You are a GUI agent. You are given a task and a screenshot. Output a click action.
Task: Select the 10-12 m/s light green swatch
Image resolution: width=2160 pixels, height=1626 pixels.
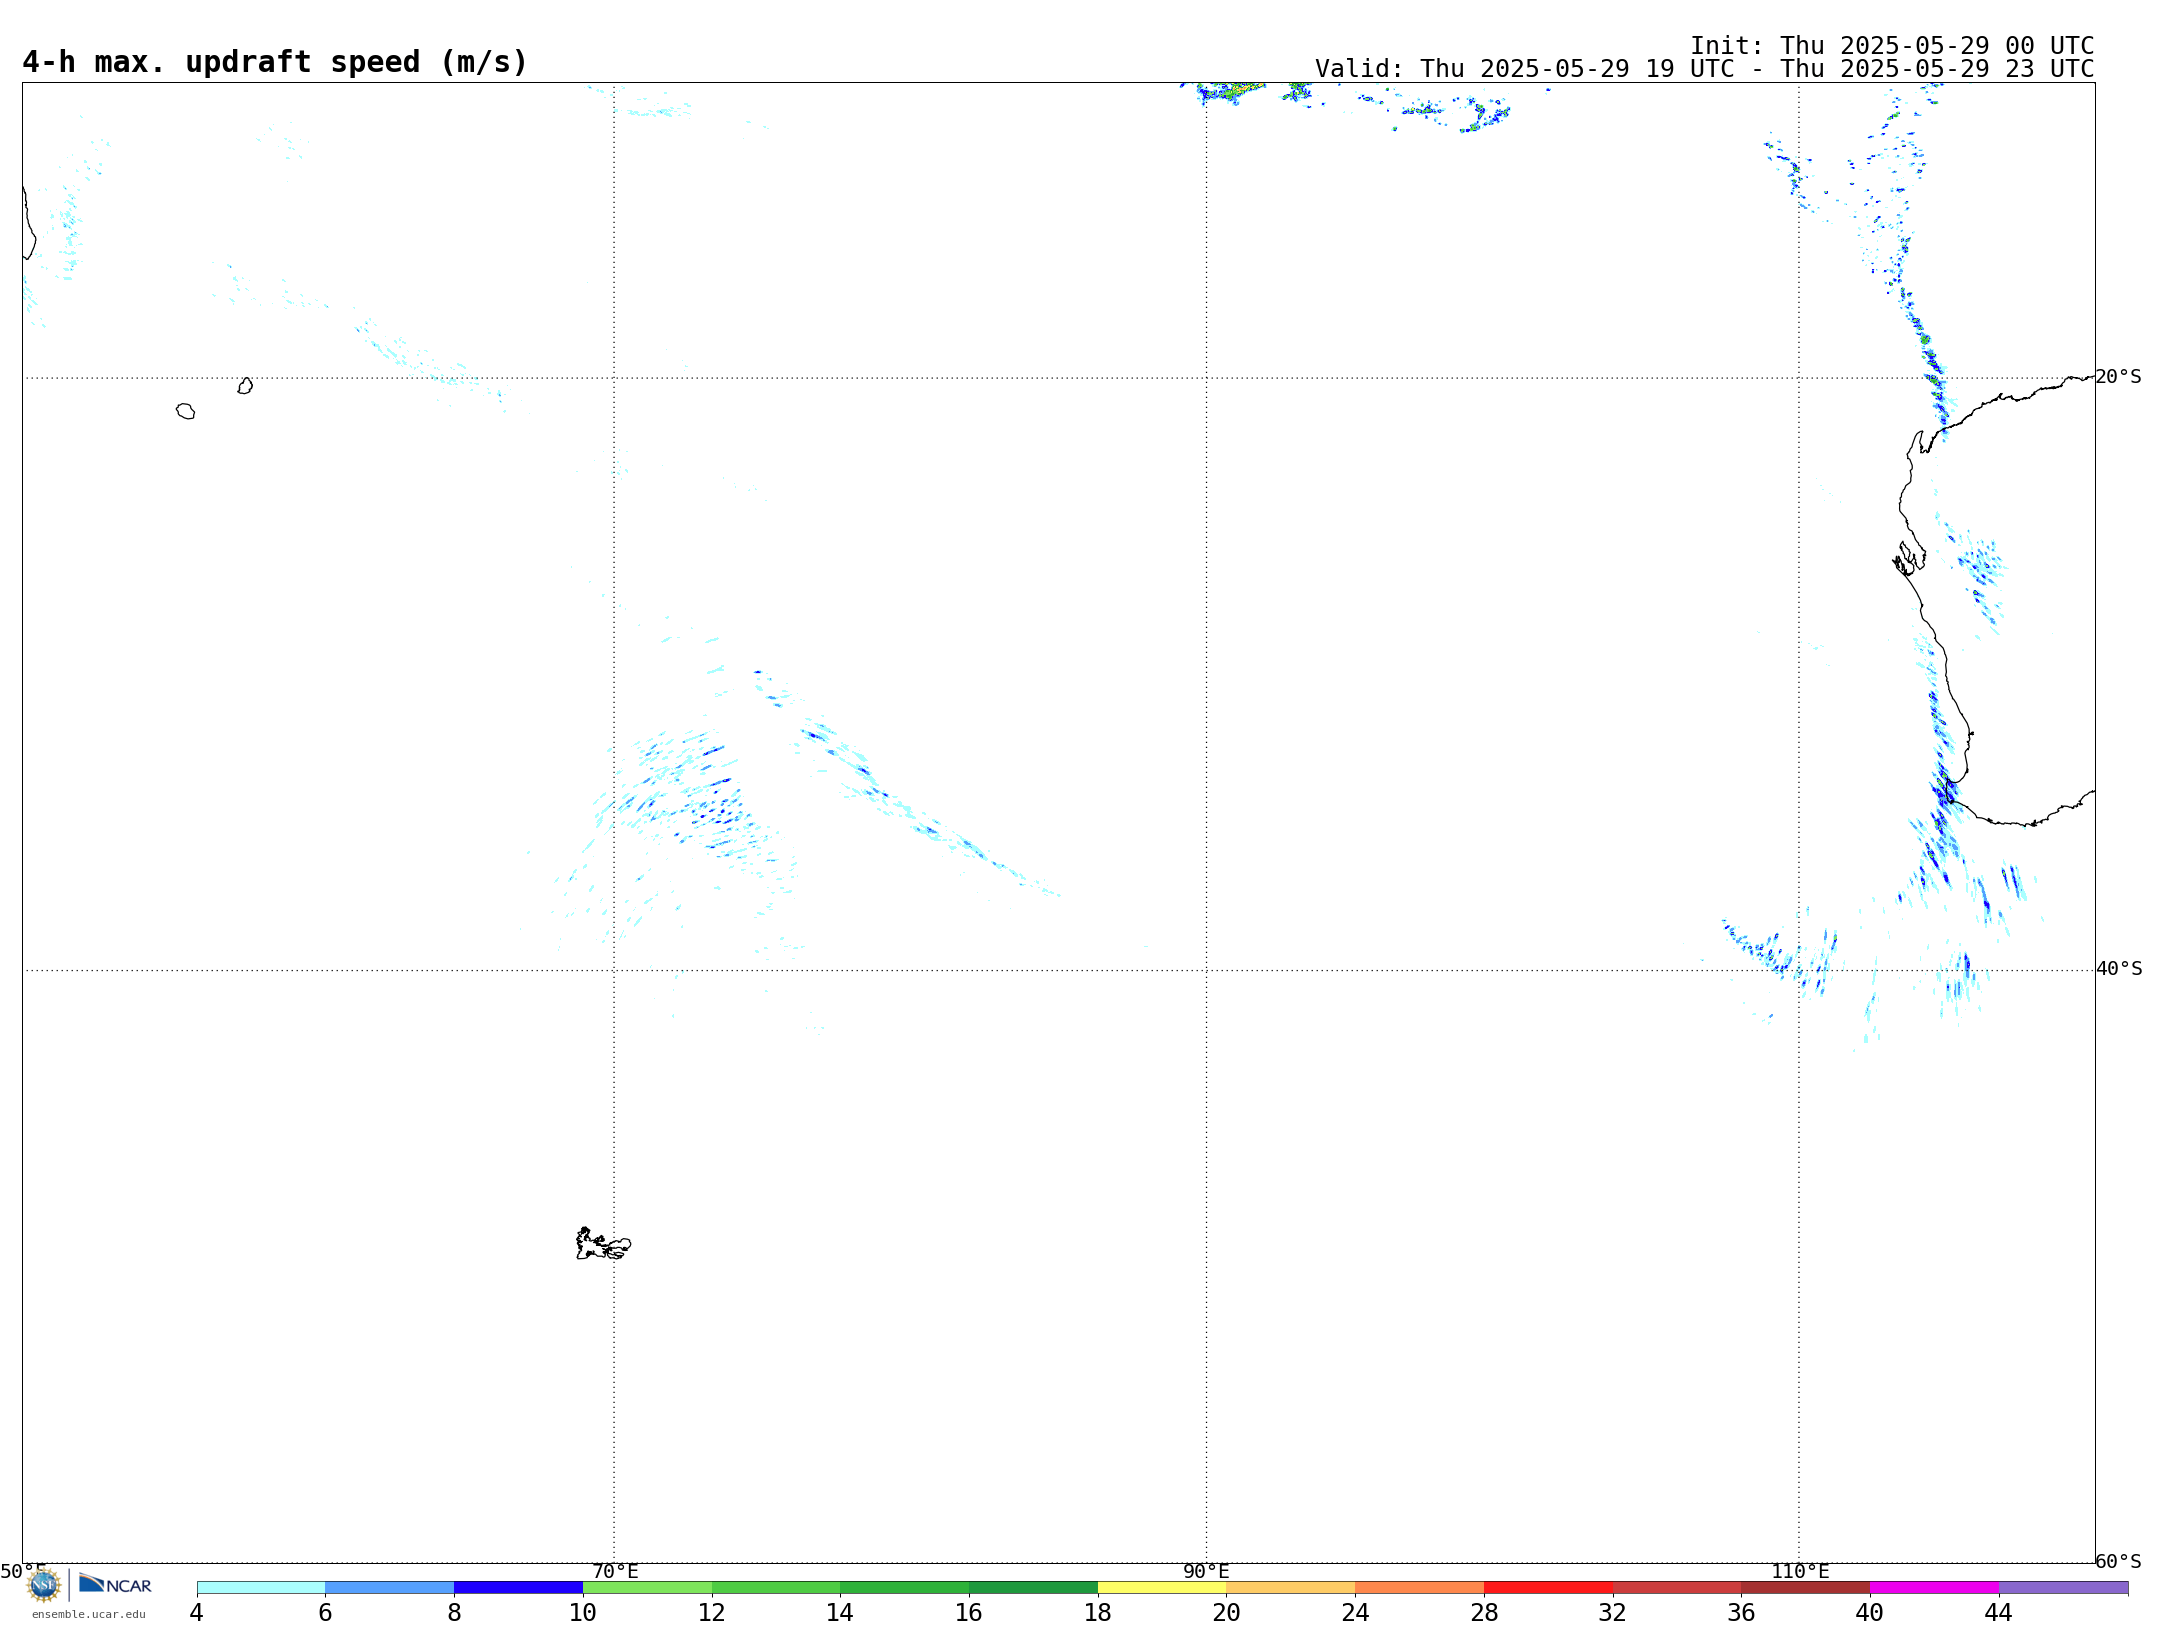tap(647, 1587)
